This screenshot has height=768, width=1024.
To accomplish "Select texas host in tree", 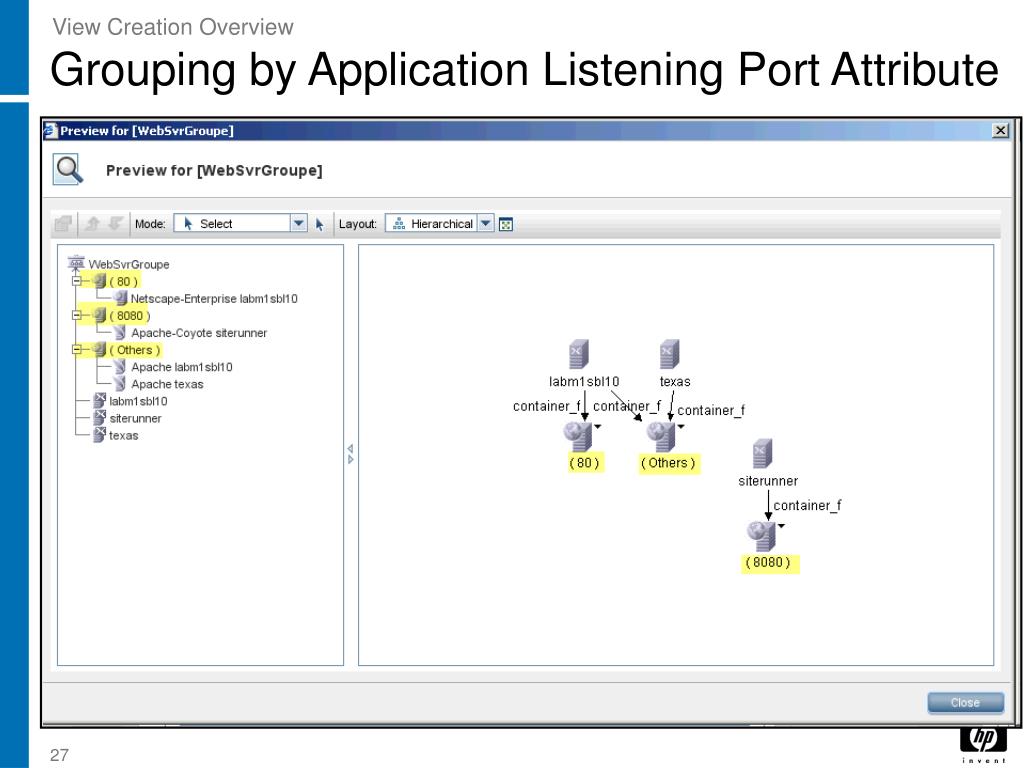I will click(123, 436).
